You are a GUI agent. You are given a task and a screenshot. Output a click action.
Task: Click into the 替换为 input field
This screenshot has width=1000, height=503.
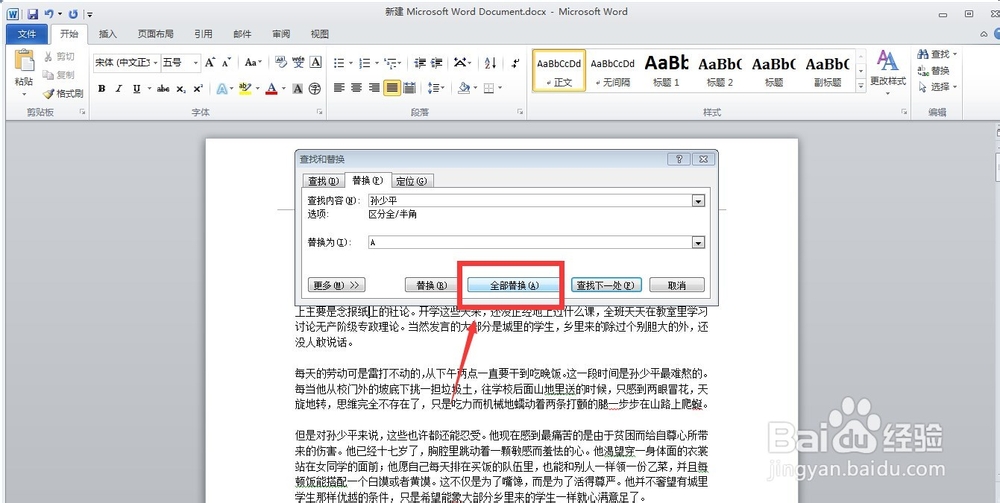531,243
